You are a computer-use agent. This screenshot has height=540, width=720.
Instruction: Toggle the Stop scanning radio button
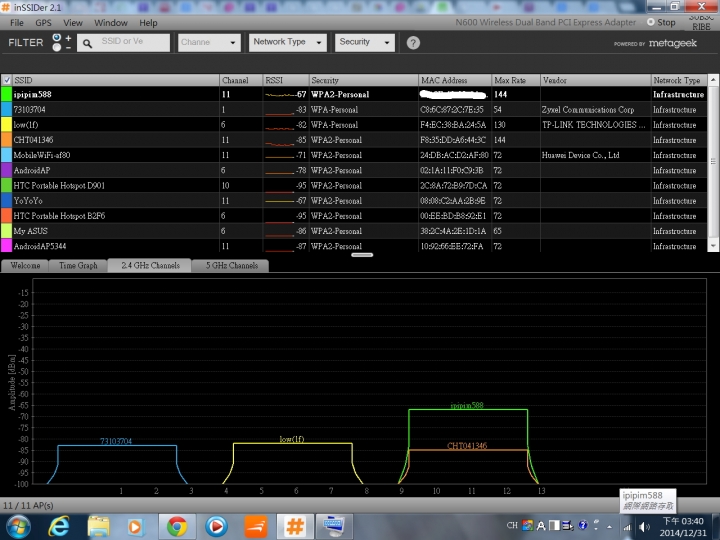tap(650, 22)
